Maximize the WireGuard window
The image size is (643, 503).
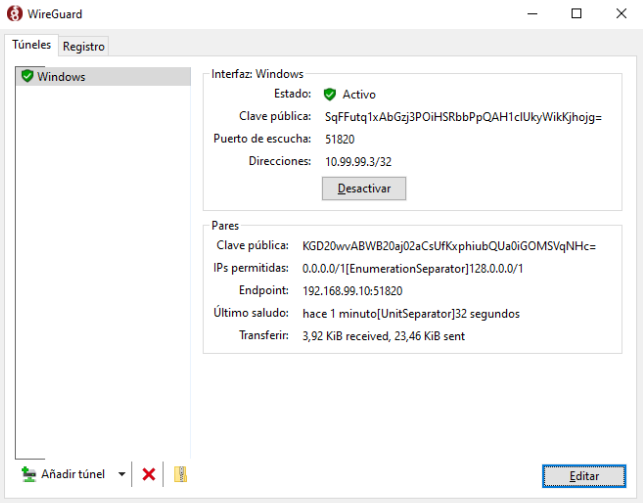coord(576,14)
